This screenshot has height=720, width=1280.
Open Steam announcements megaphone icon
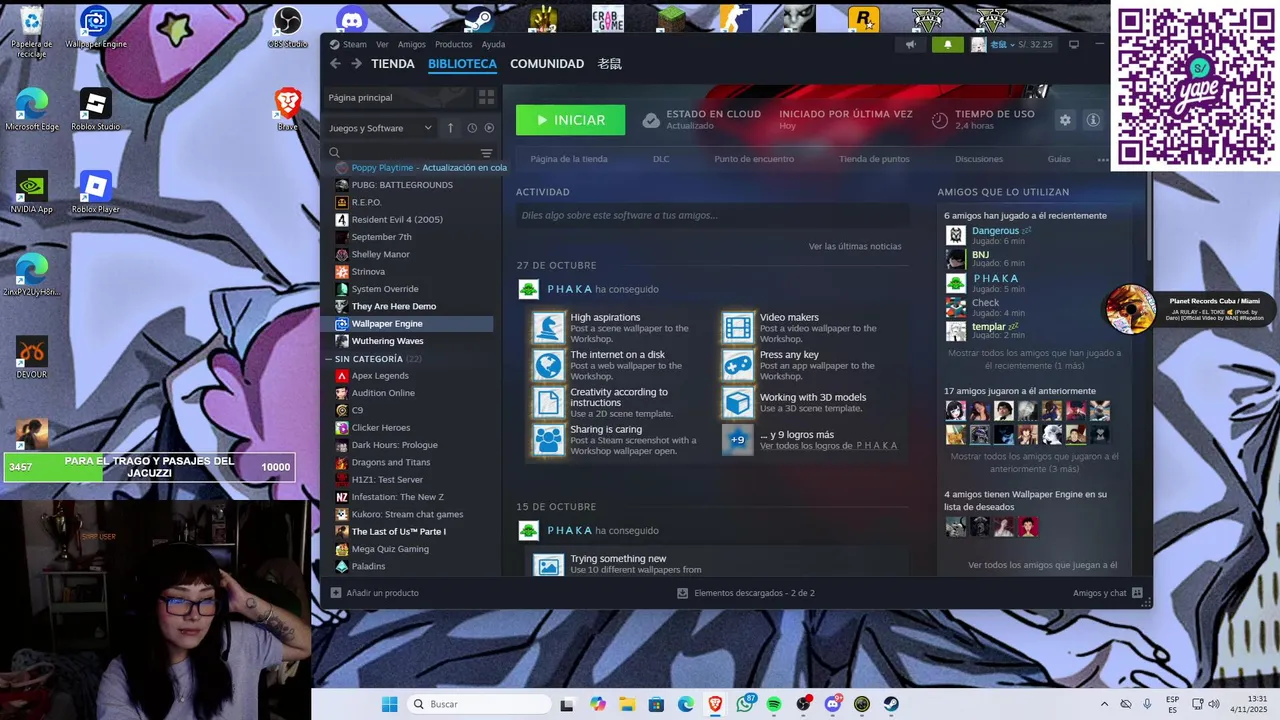point(910,44)
